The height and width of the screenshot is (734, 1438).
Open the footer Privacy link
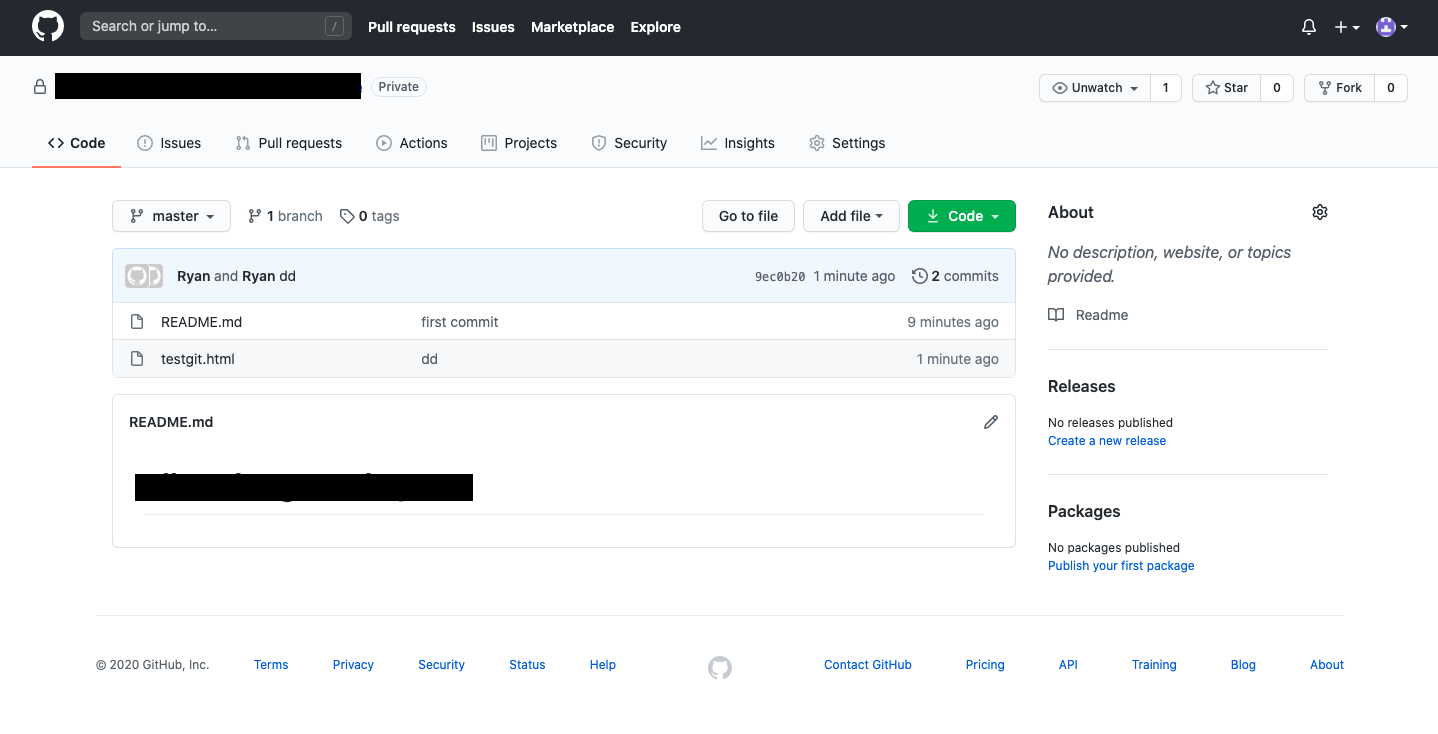pos(353,665)
